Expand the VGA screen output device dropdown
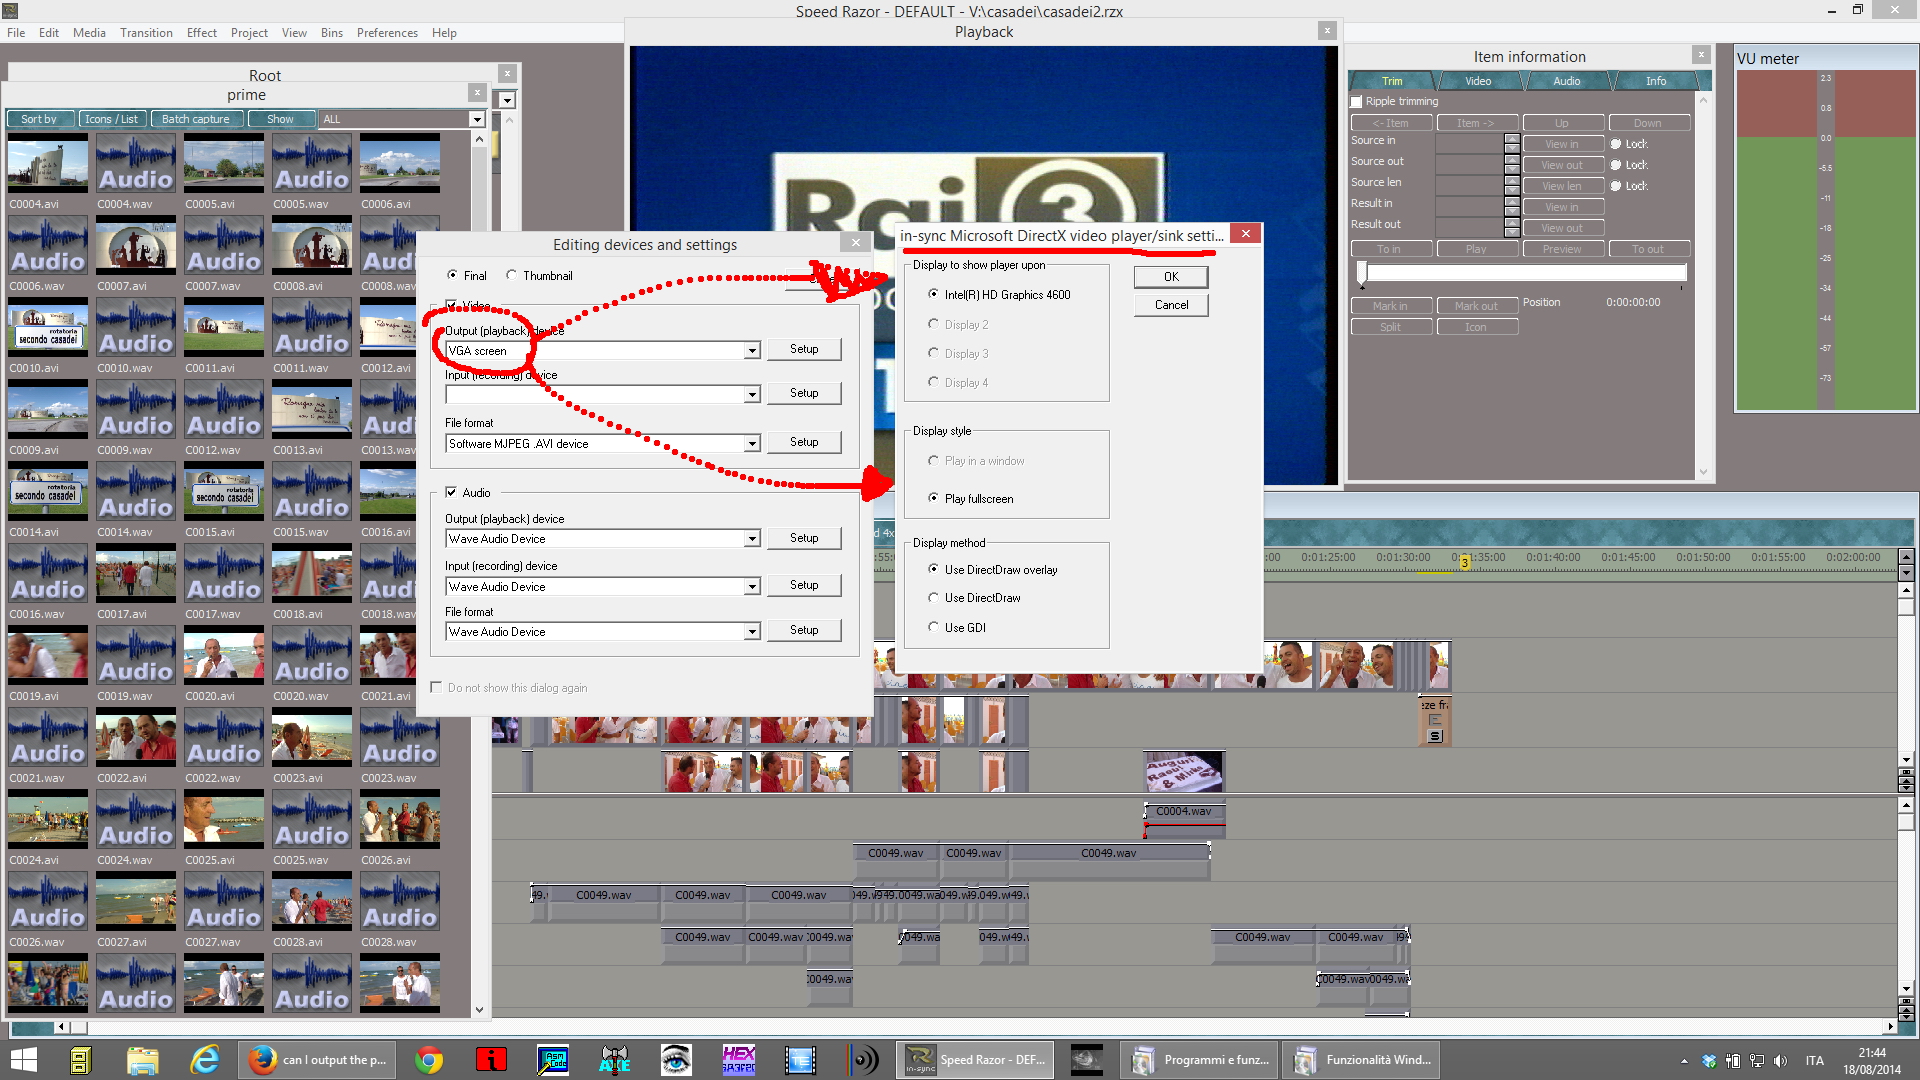Viewport: 1920px width, 1080px height. coord(751,351)
